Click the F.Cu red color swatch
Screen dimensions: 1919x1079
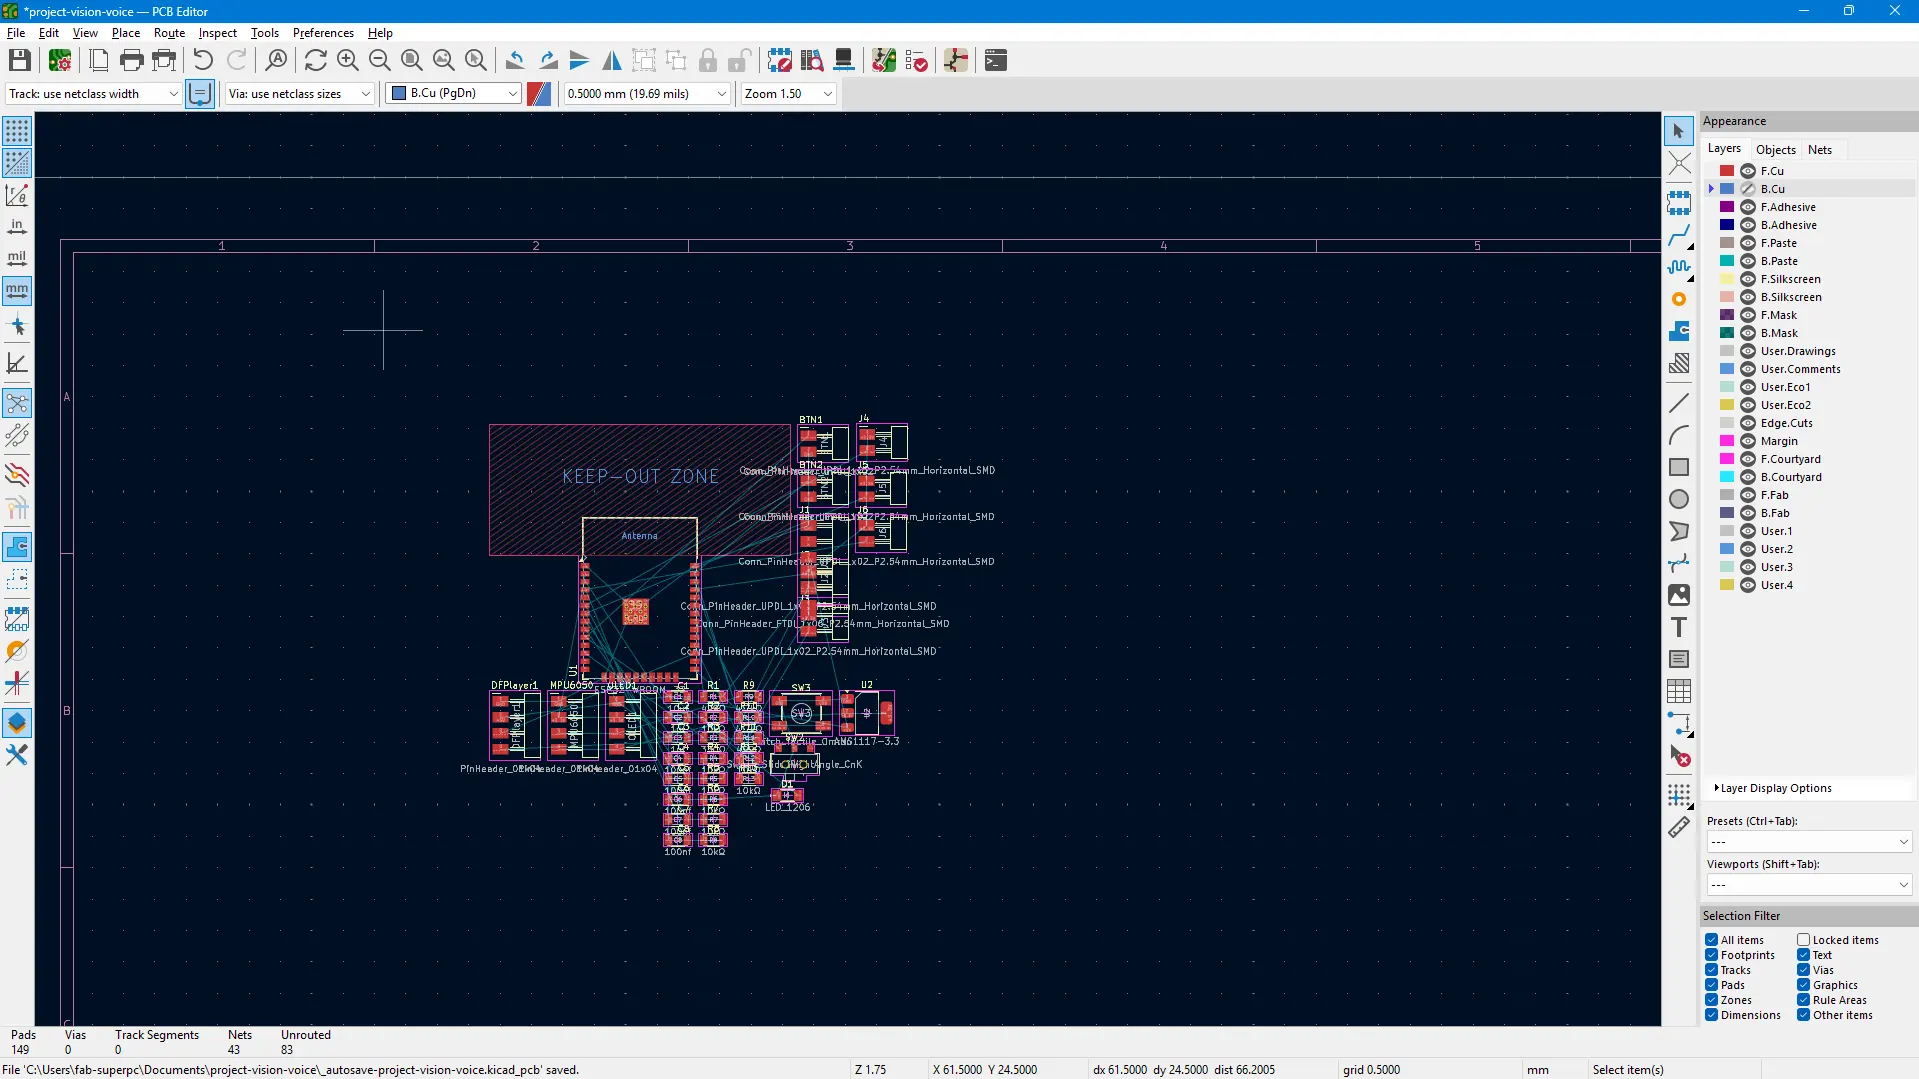pyautogui.click(x=1727, y=171)
